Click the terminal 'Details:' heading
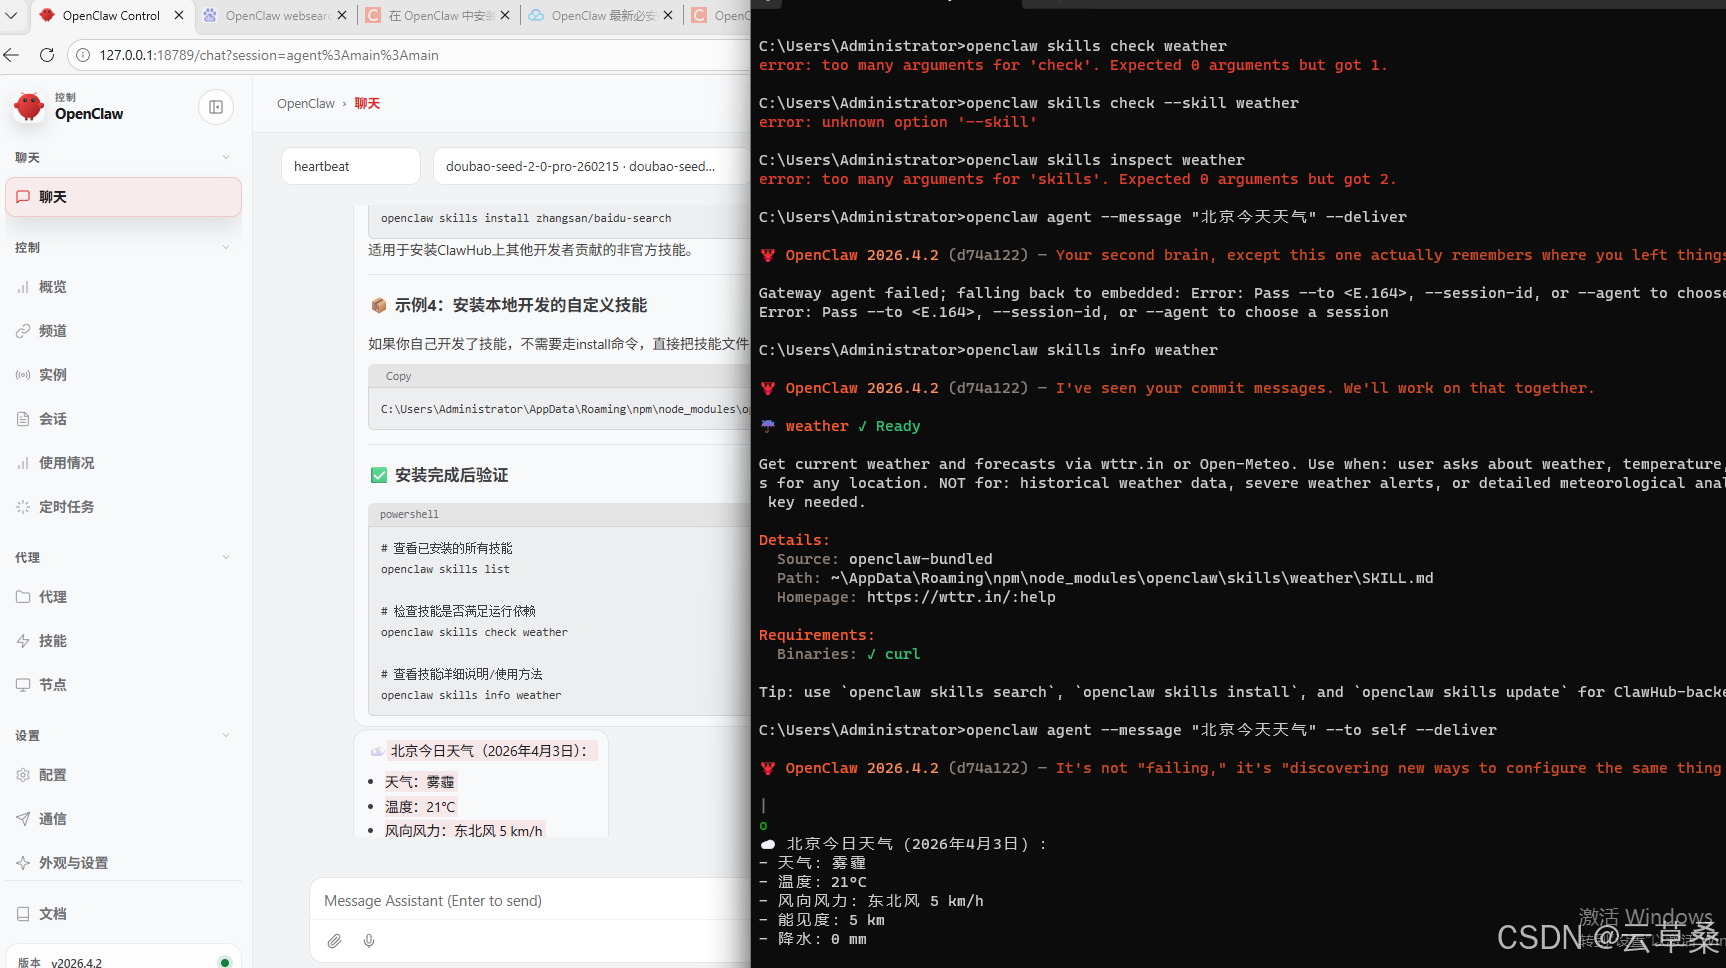The height and width of the screenshot is (968, 1726). point(794,540)
